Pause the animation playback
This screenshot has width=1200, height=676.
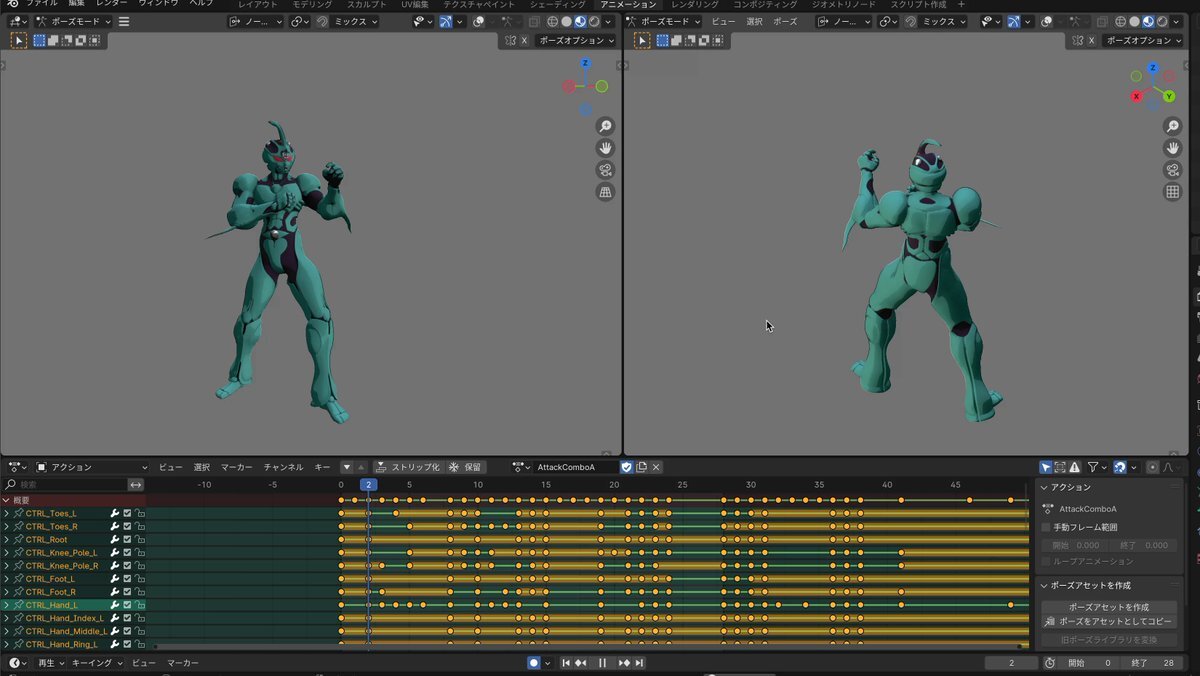tap(602, 663)
